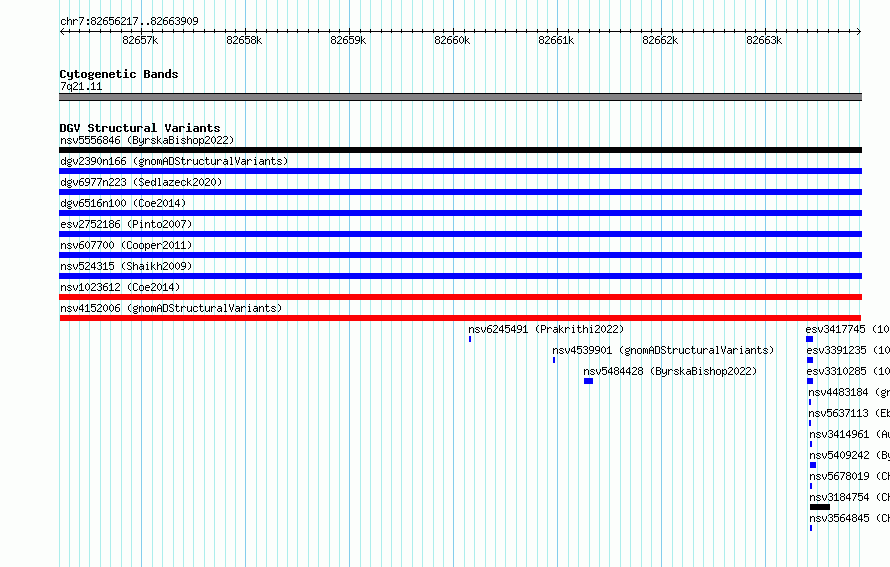The width and height of the screenshot is (890, 567).
Task: Open the esv2752186 (Pinto2007) label
Action: click(126, 224)
